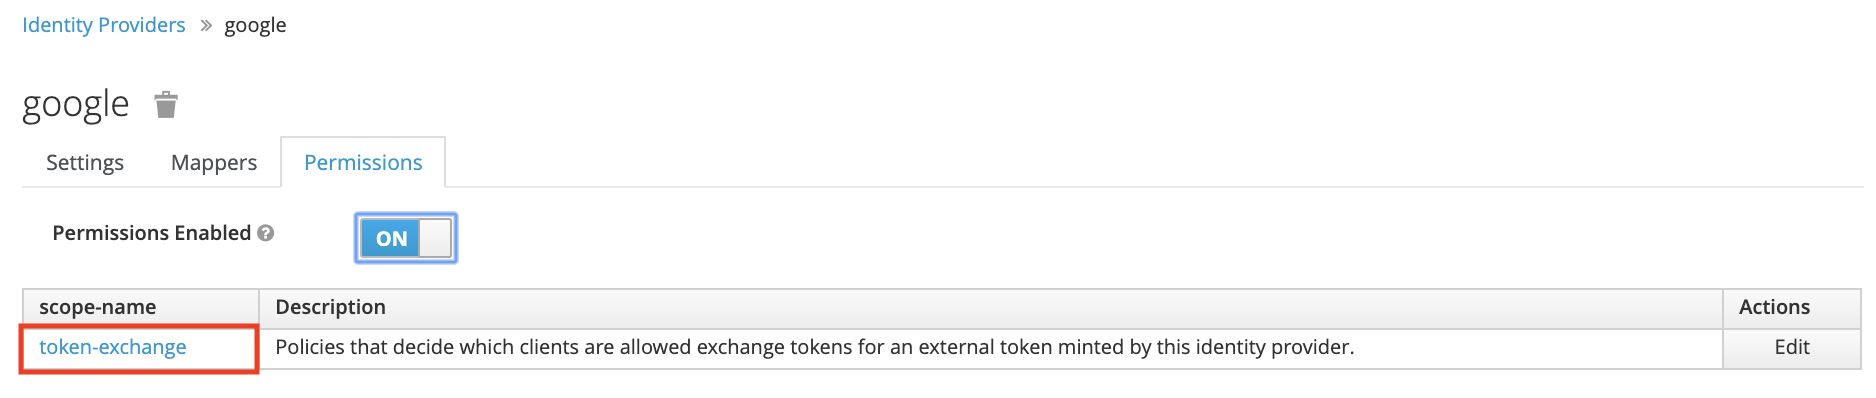Click the google page heading
The width and height of the screenshot is (1876, 398).
[x=76, y=104]
